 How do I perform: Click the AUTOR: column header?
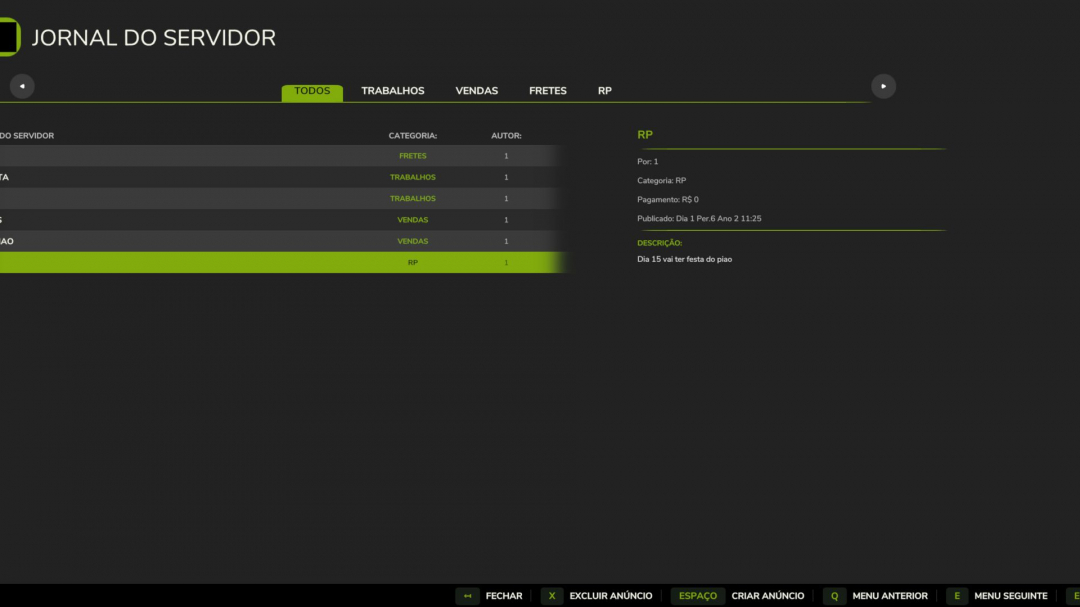point(506,136)
